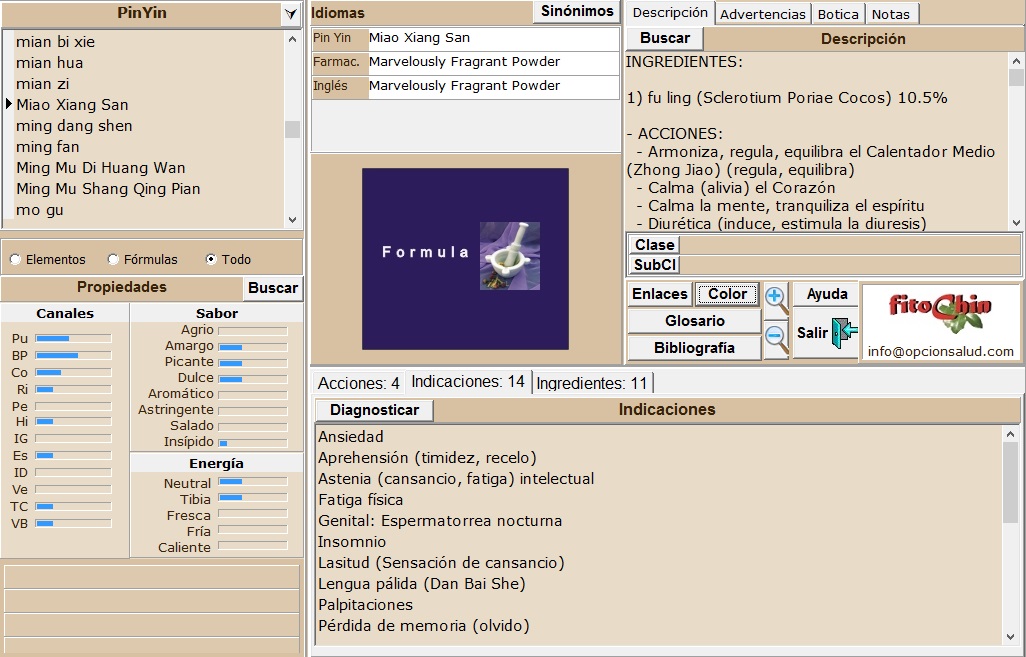Open the Bibliografía button
1026x657 pixels.
(694, 348)
